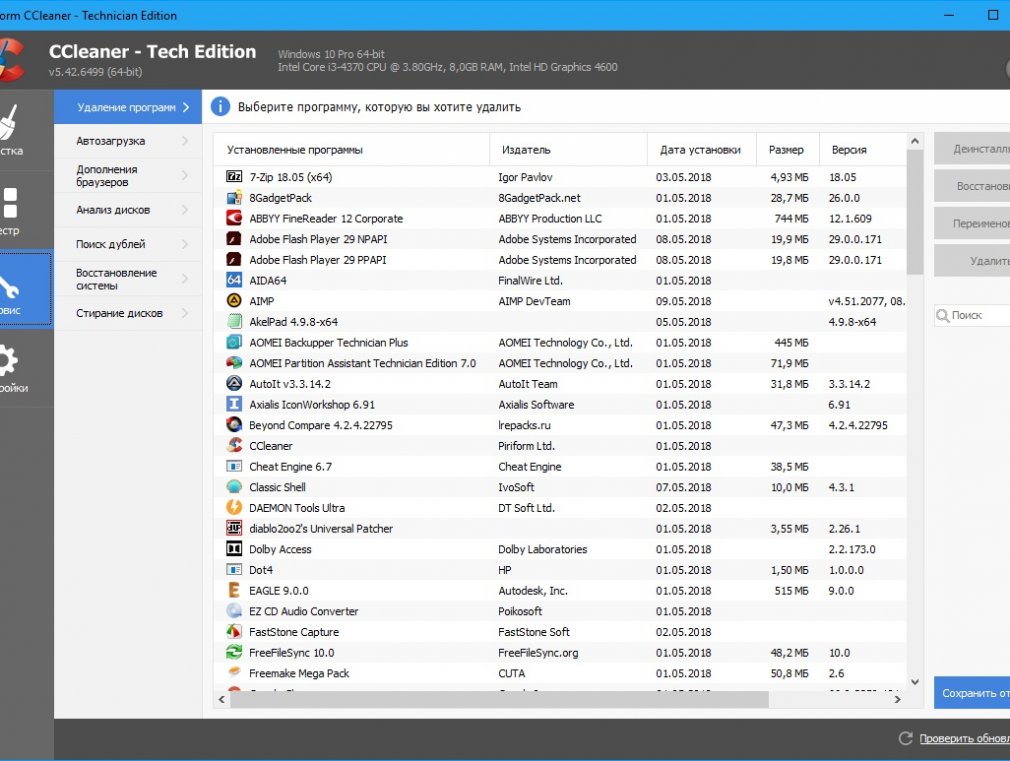This screenshot has height=761, width=1010.
Task: Click the CCleaner entry icon in list
Action: coord(234,445)
